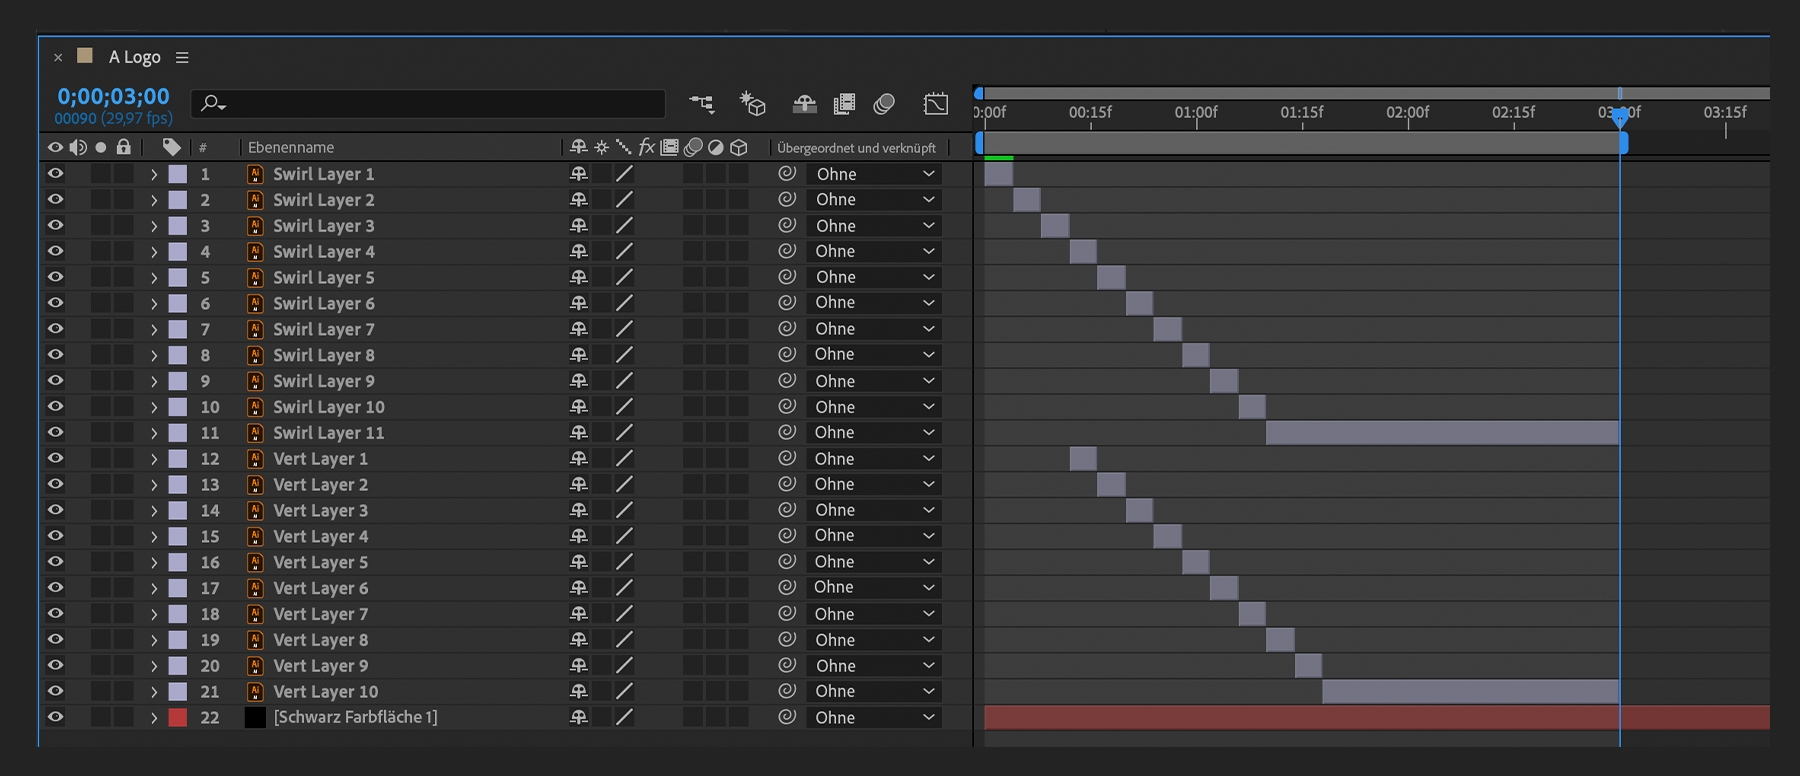The height and width of the screenshot is (776, 1800).
Task: Click the current timecode 0;00;03;00
Action: coord(113,96)
